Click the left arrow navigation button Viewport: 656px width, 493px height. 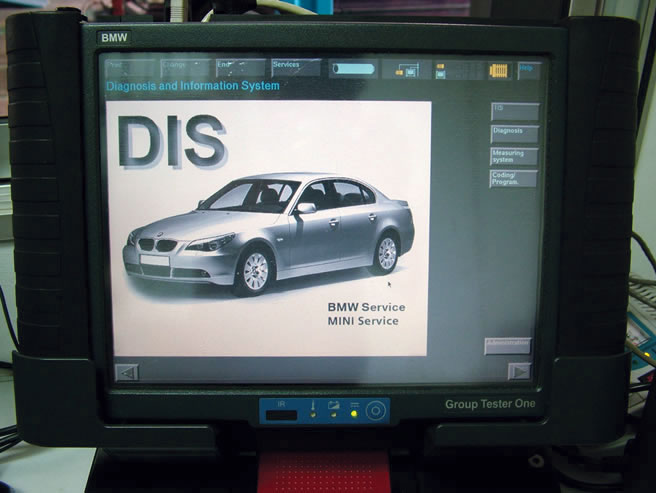[127, 372]
